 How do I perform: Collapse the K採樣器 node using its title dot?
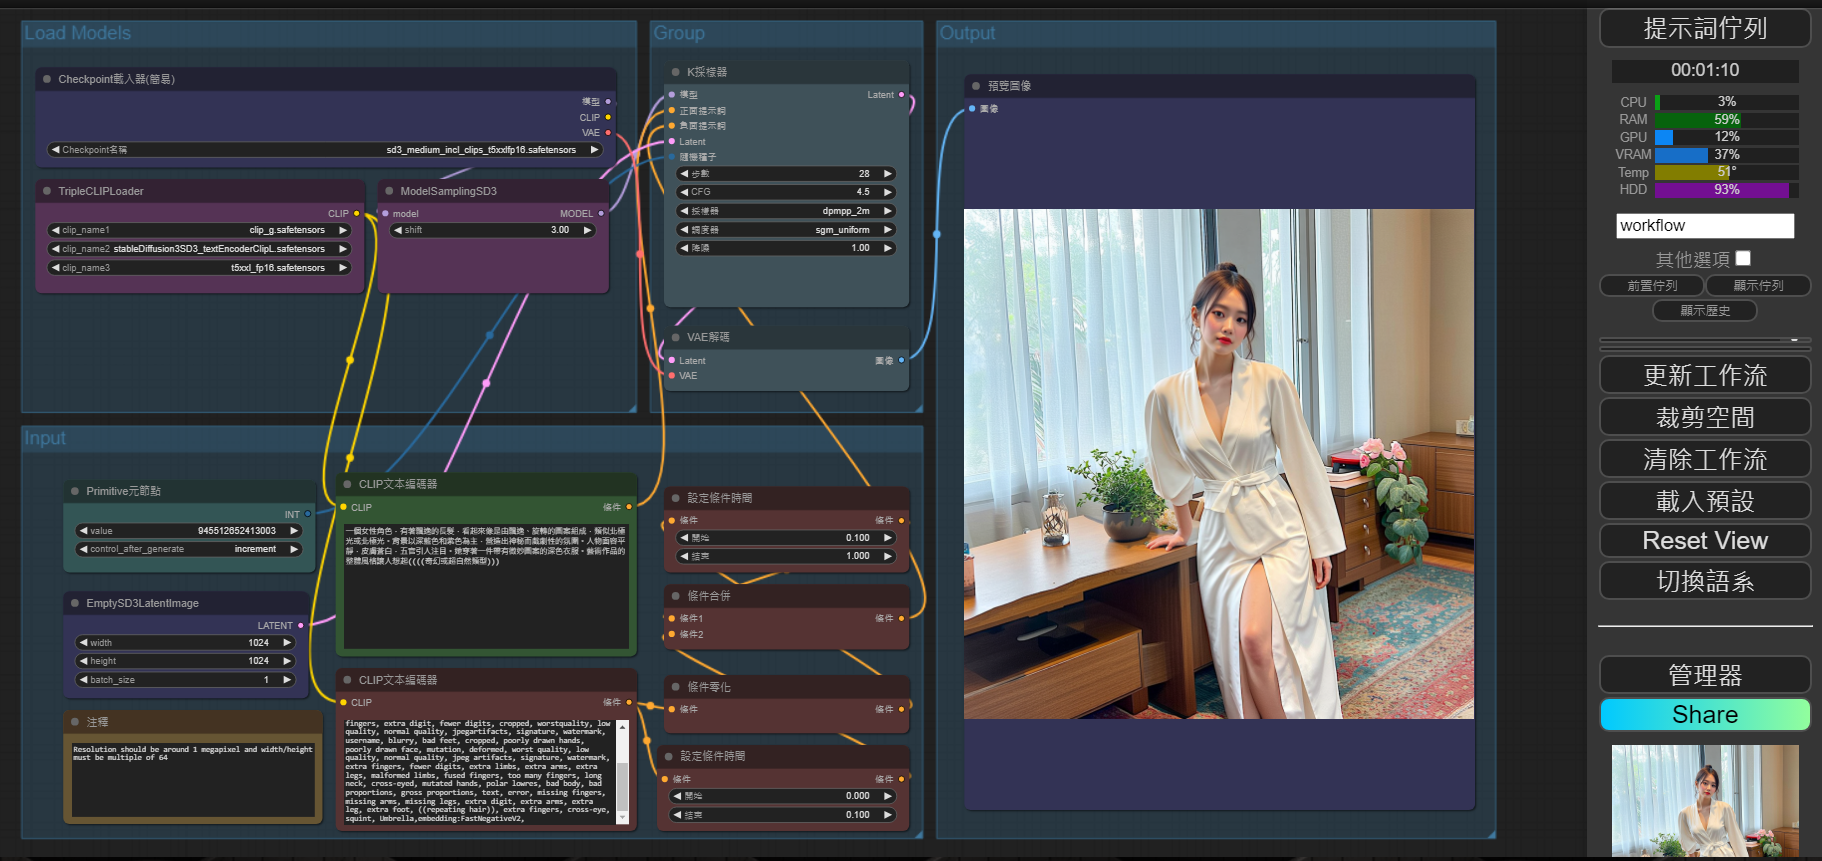pyautogui.click(x=676, y=72)
